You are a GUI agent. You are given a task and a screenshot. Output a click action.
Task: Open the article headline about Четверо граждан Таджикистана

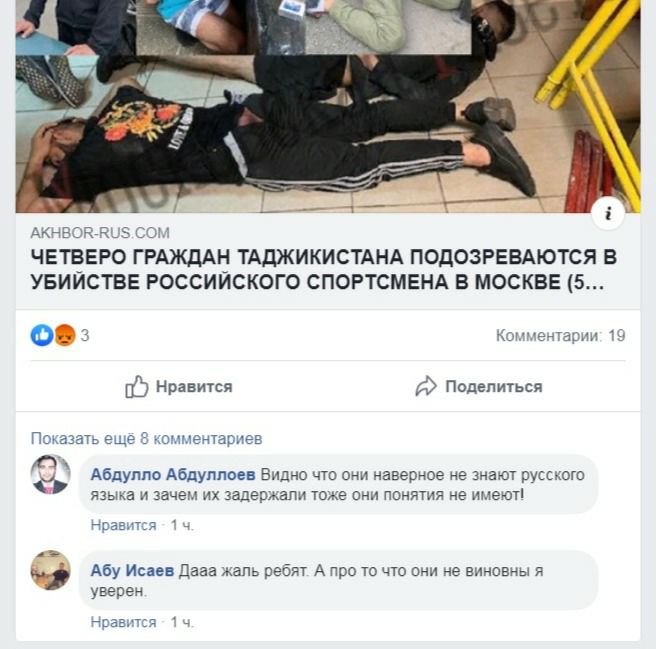[324, 269]
